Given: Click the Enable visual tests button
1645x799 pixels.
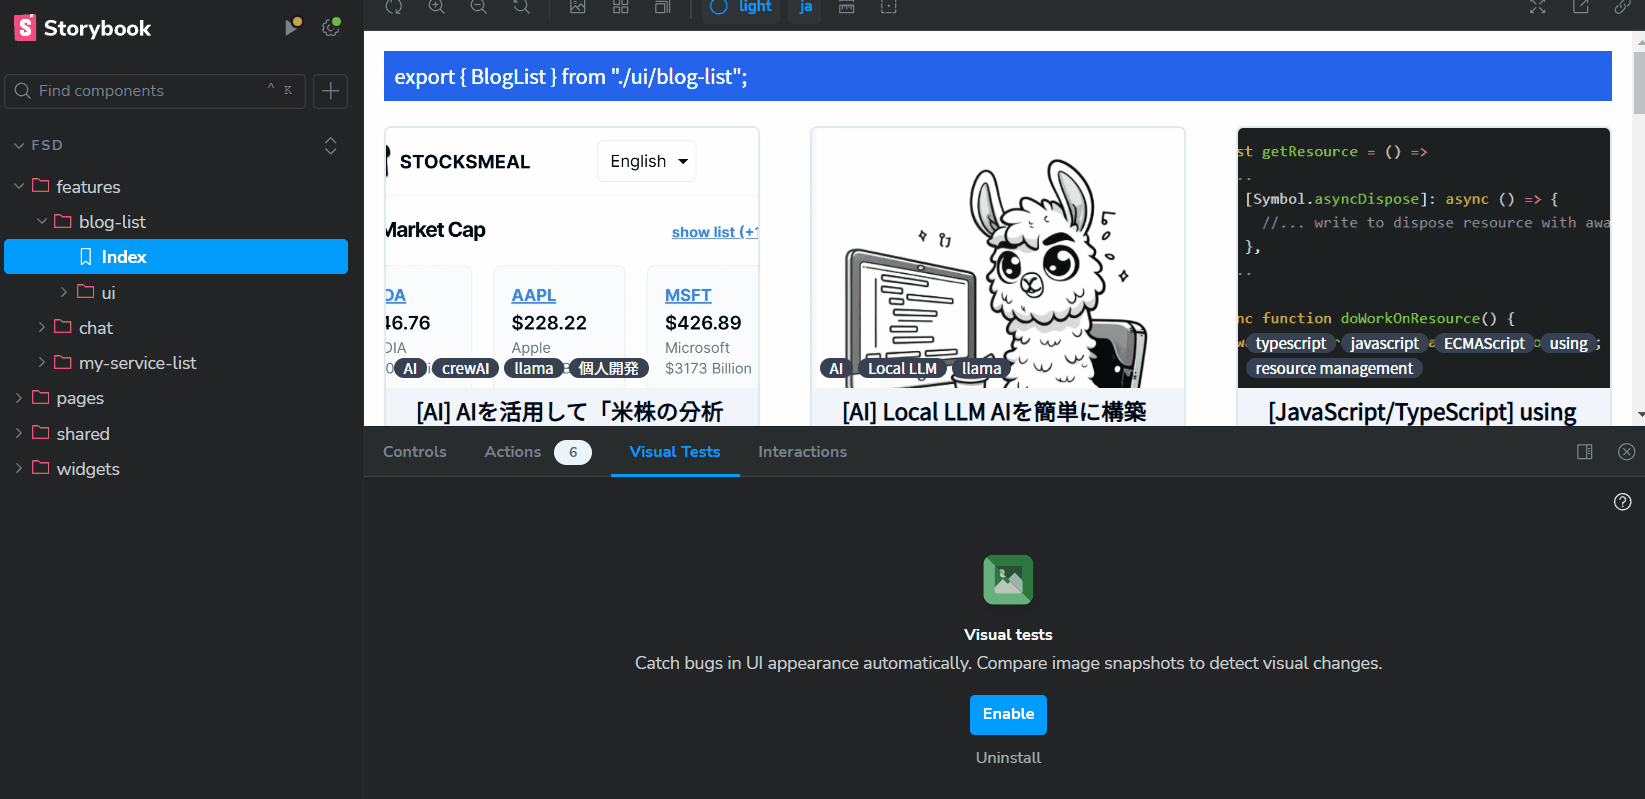Looking at the screenshot, I should click(1008, 715).
